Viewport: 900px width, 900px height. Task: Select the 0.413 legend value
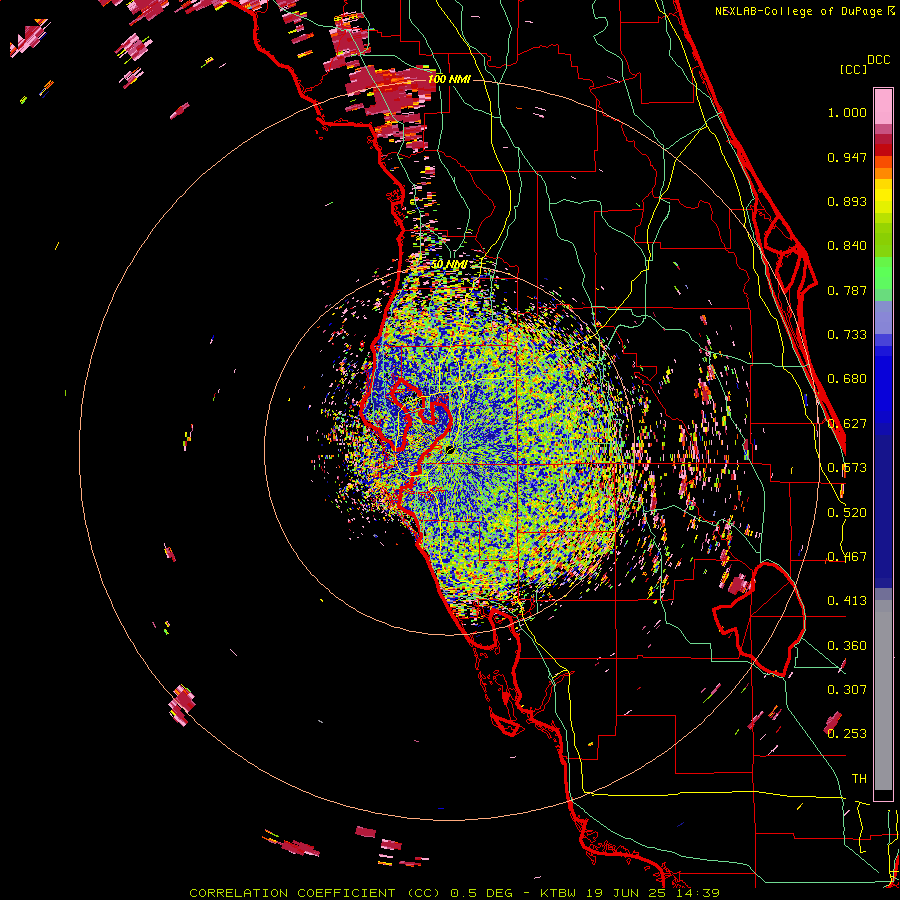pyautogui.click(x=847, y=601)
